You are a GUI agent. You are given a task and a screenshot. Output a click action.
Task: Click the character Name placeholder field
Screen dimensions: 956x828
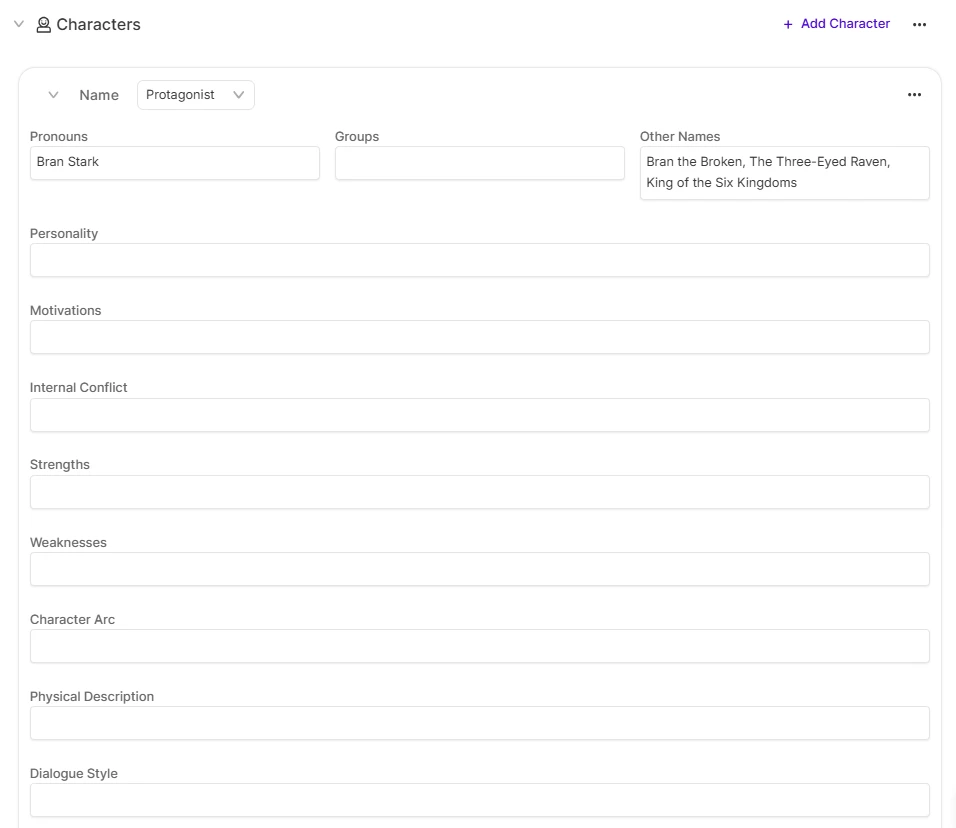tap(99, 95)
